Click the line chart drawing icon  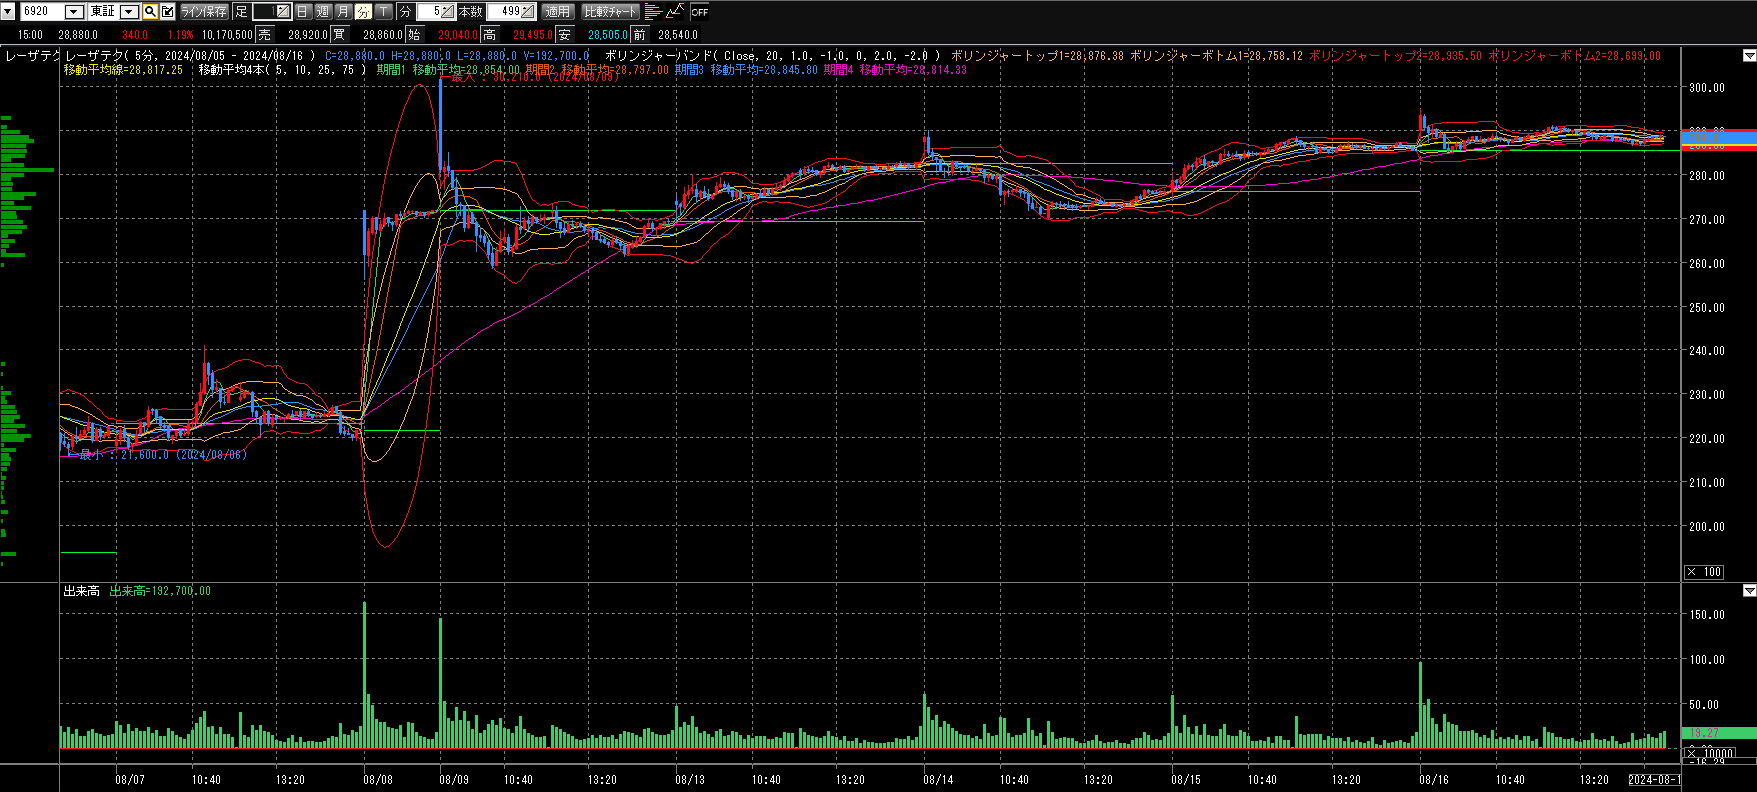(675, 12)
